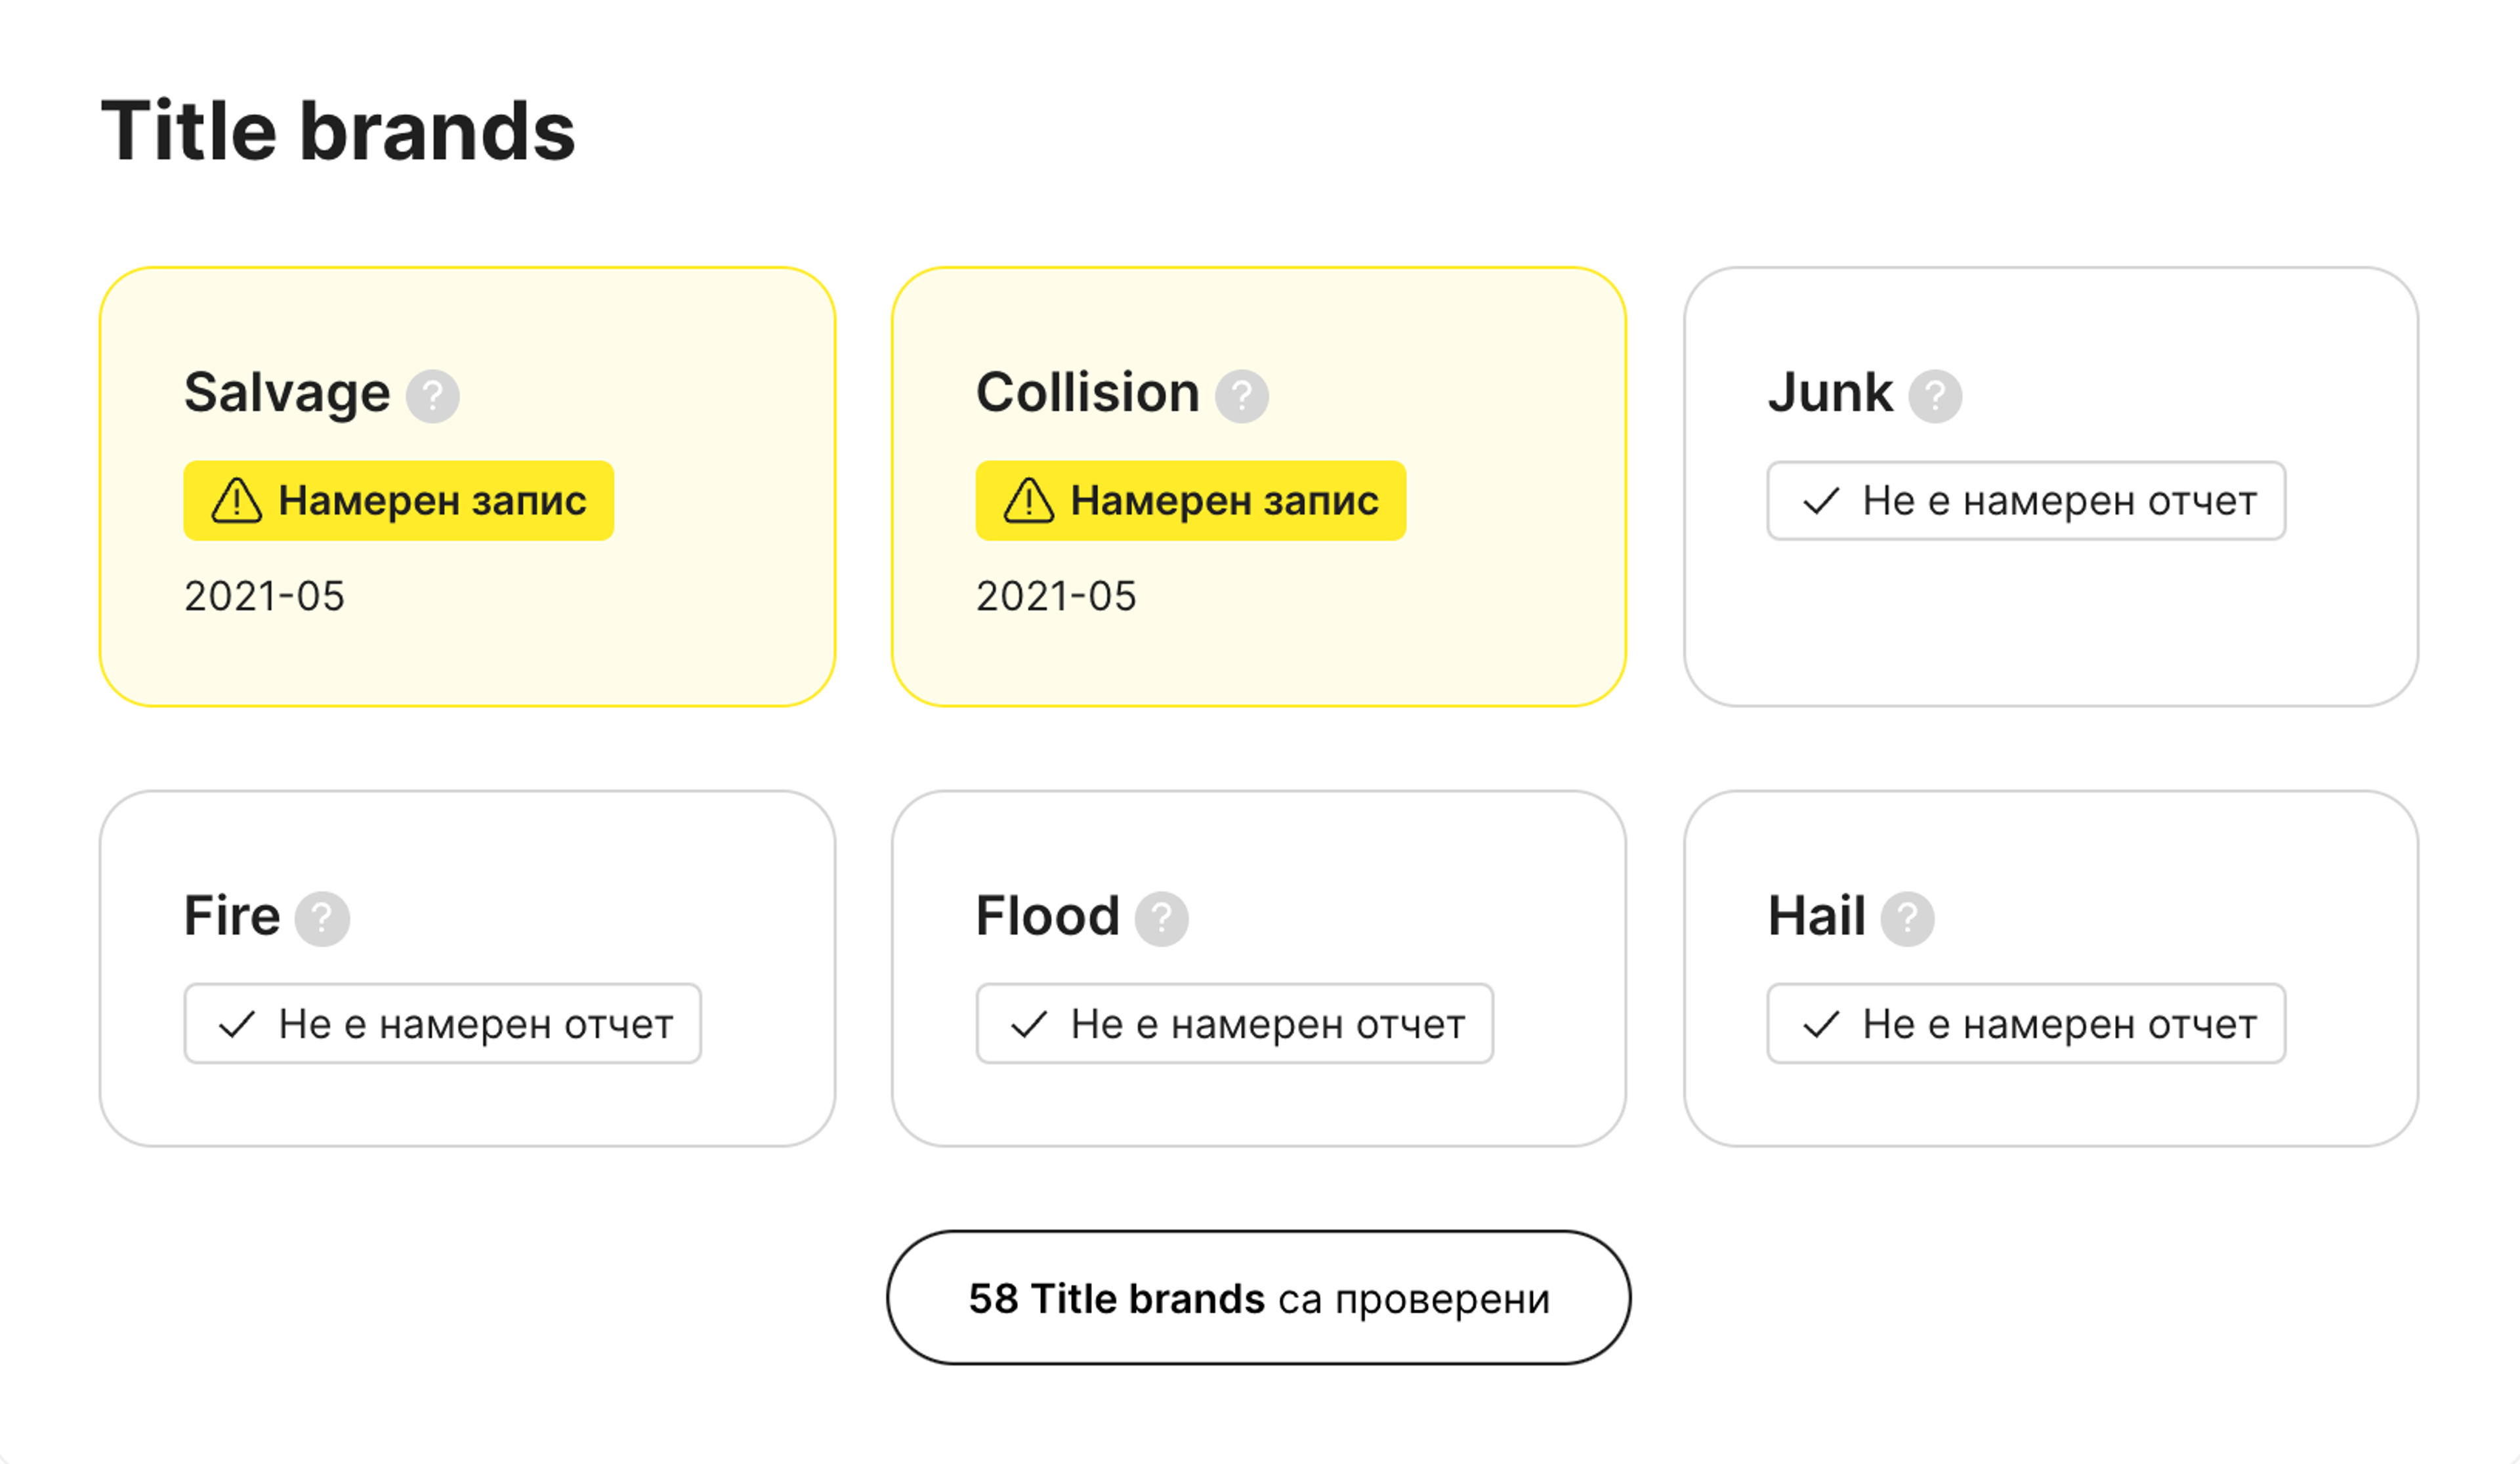Click the checkmark in the Junk status
The image size is (2520, 1464).
1821,501
